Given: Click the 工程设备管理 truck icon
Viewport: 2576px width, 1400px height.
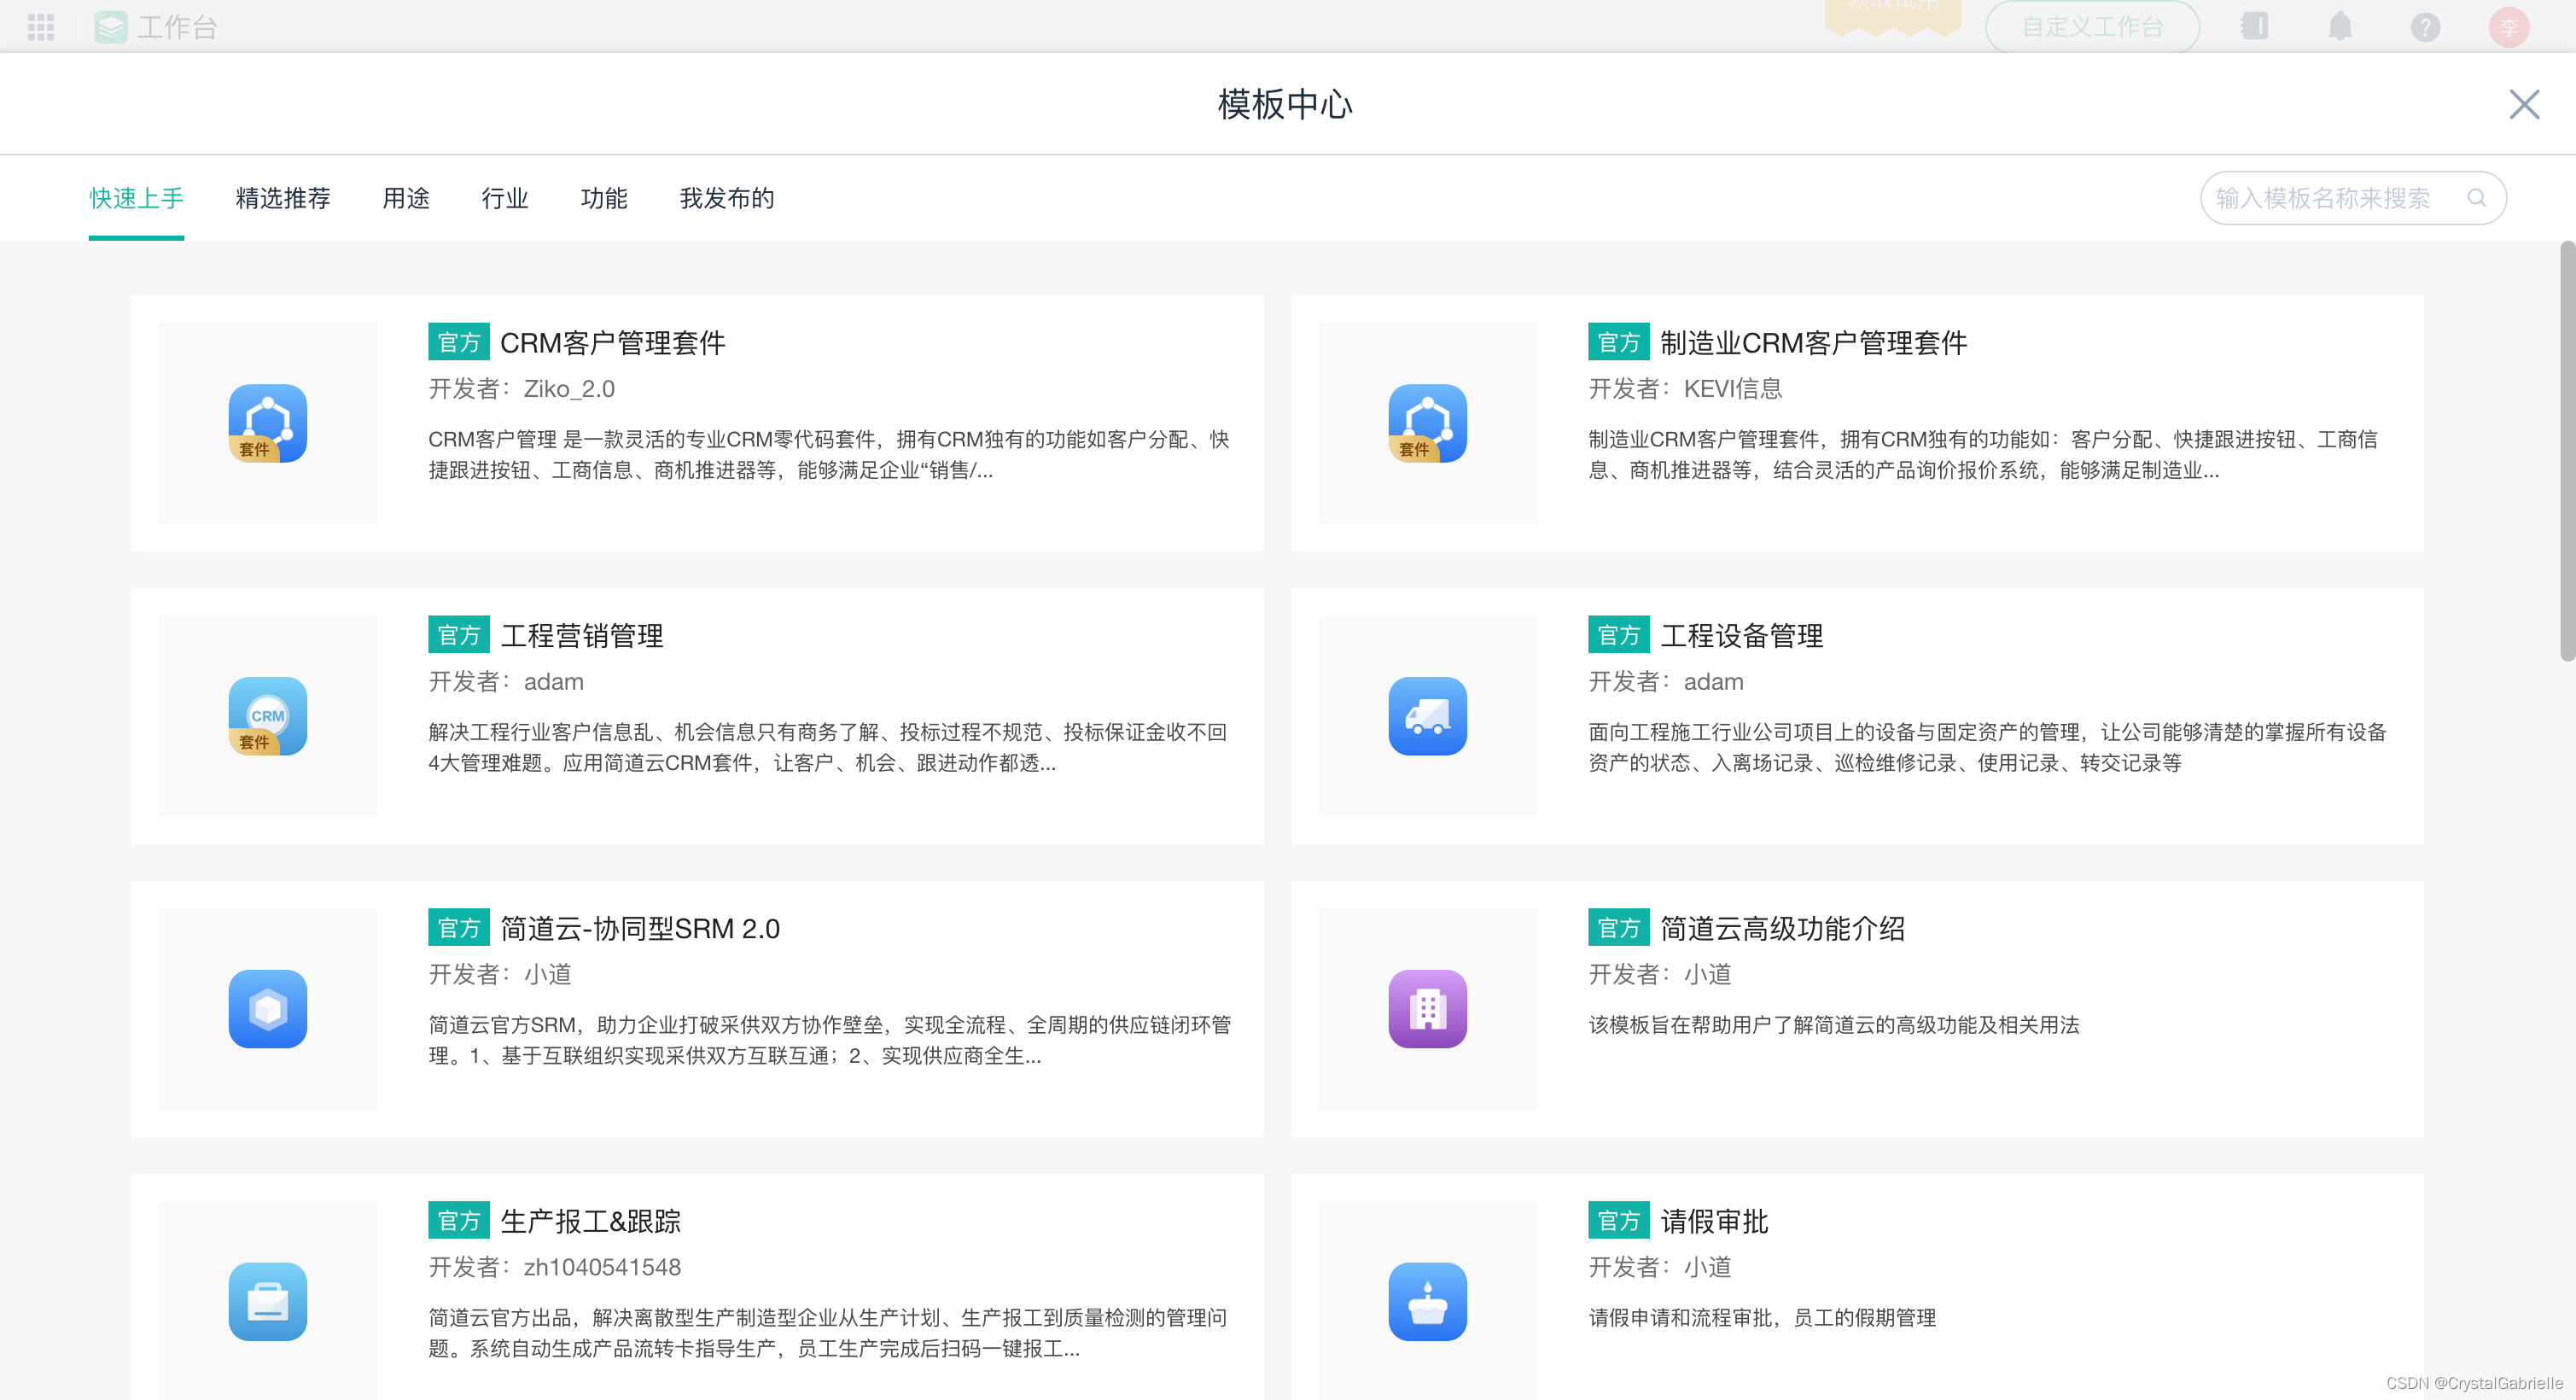Looking at the screenshot, I should pyautogui.click(x=1427, y=716).
